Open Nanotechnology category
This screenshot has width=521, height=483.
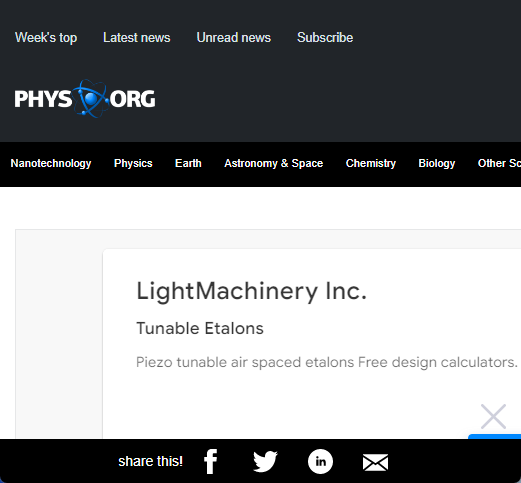point(51,163)
